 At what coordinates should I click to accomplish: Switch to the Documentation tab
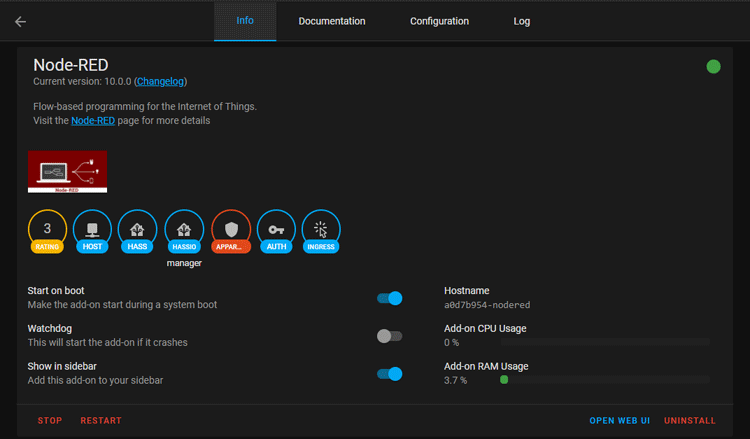click(x=332, y=21)
